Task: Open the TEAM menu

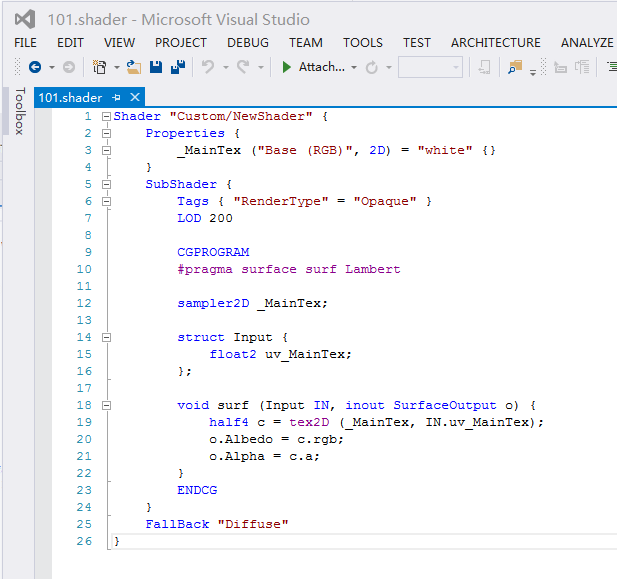Action: click(x=306, y=43)
